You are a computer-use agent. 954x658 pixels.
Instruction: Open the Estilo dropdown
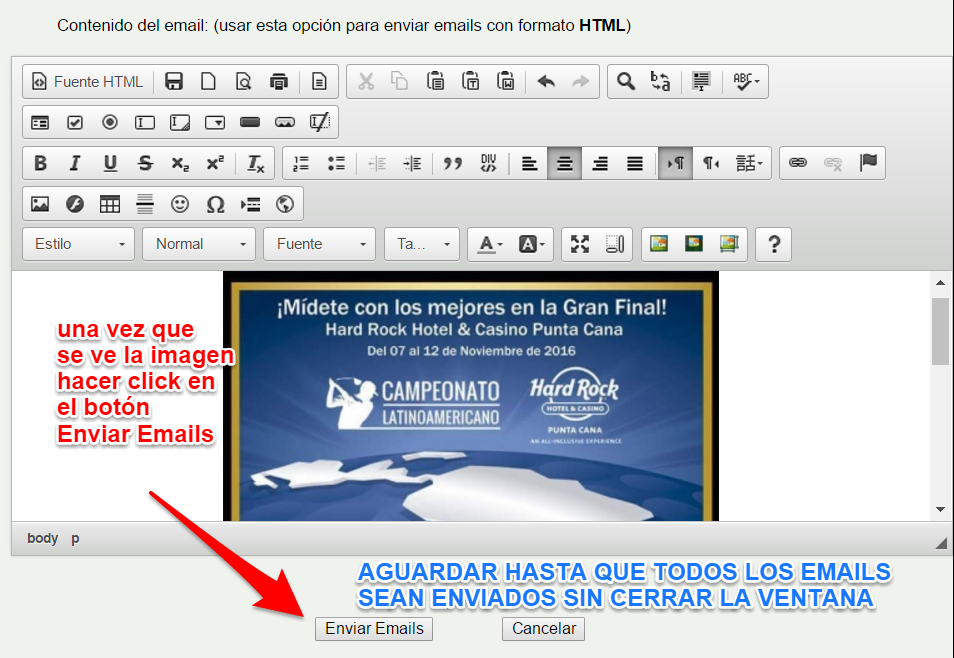78,244
